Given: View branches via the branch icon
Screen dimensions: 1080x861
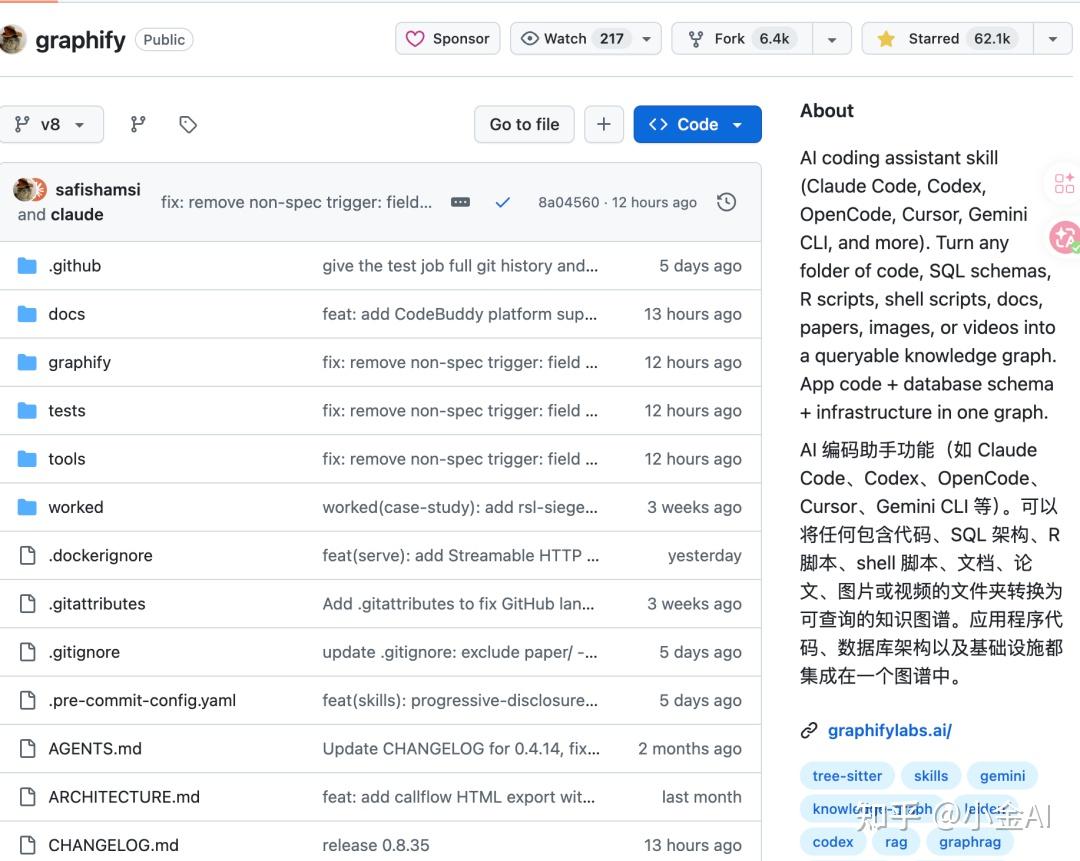Looking at the screenshot, I should coord(138,125).
